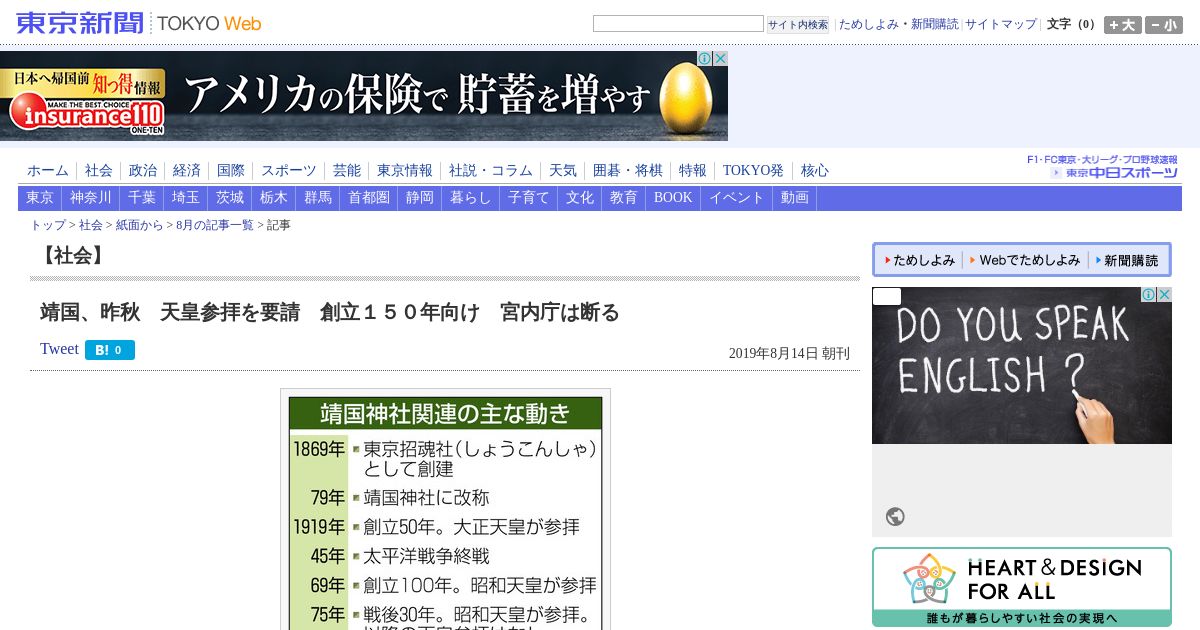Select the 栃木 regional tab
This screenshot has width=1200, height=630.
pos(274,198)
